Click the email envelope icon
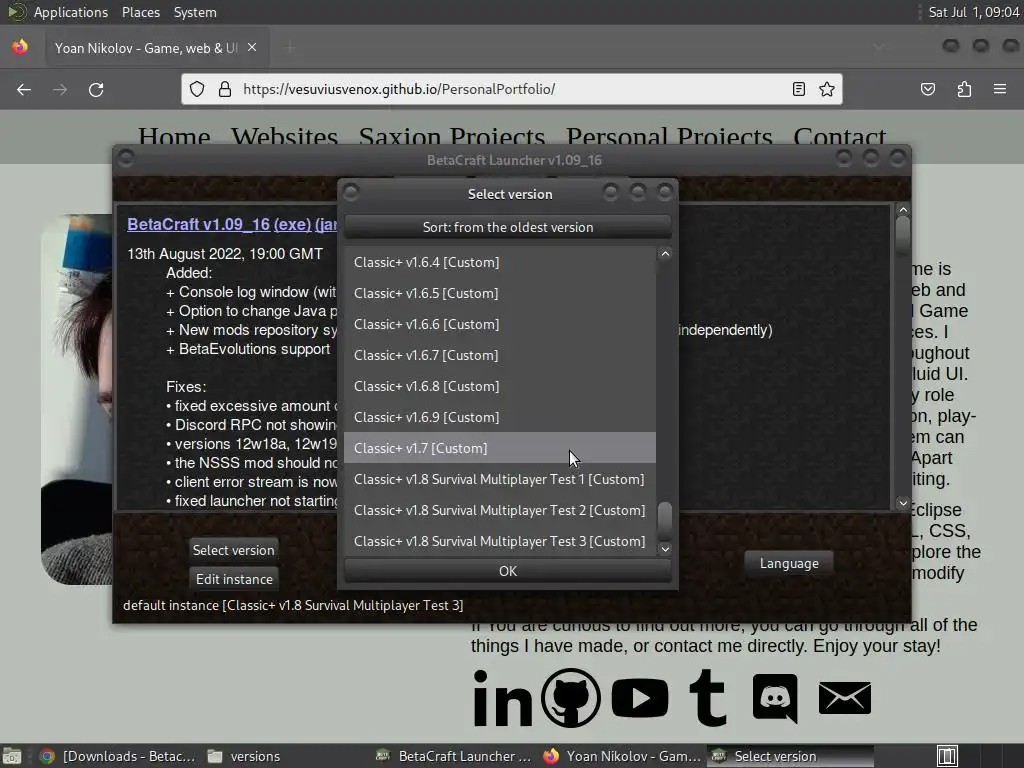The height and width of the screenshot is (768, 1024). (x=844, y=697)
